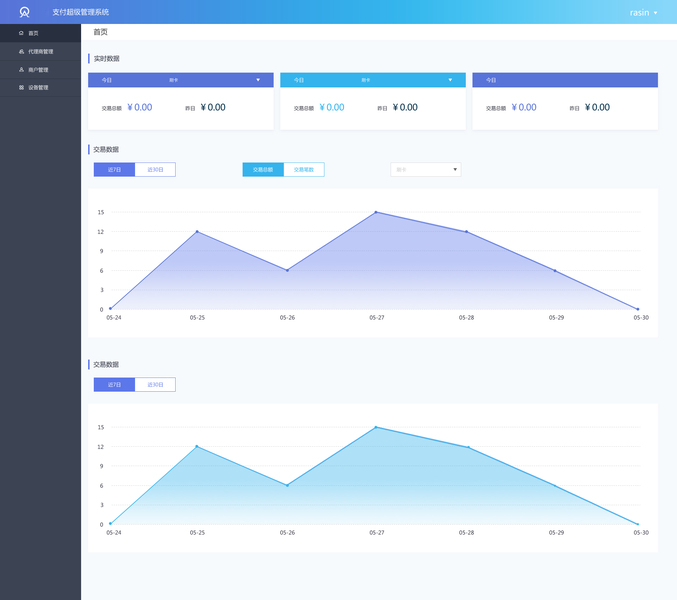Click the blue chart's 05-27 peak point
This screenshot has width=677, height=600.
(x=376, y=427)
